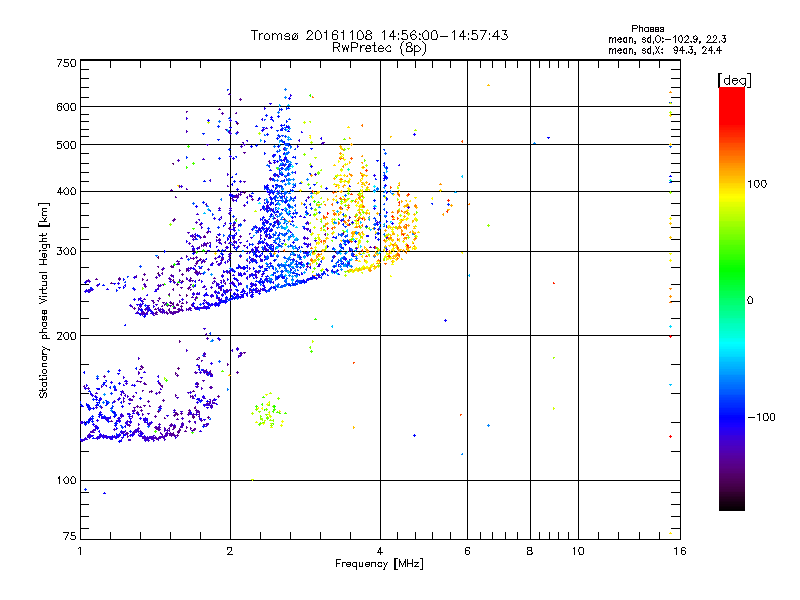Click y-axis tick label '500'
The height and width of the screenshot is (600, 800).
[66, 145]
